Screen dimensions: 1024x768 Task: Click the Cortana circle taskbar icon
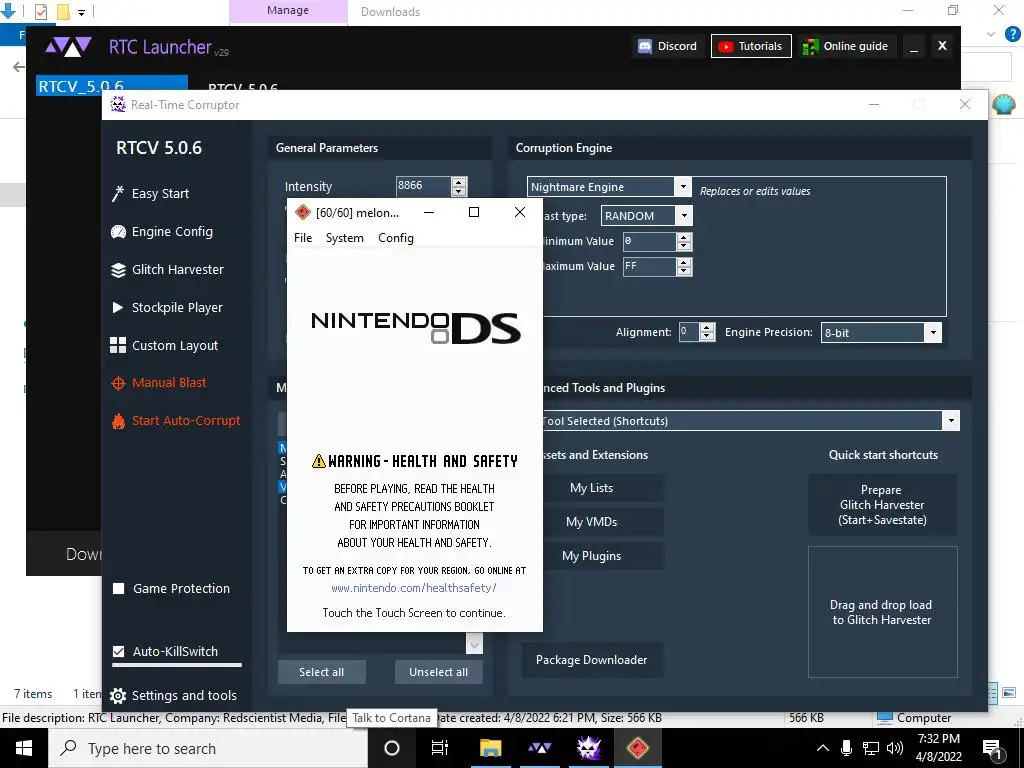click(392, 748)
